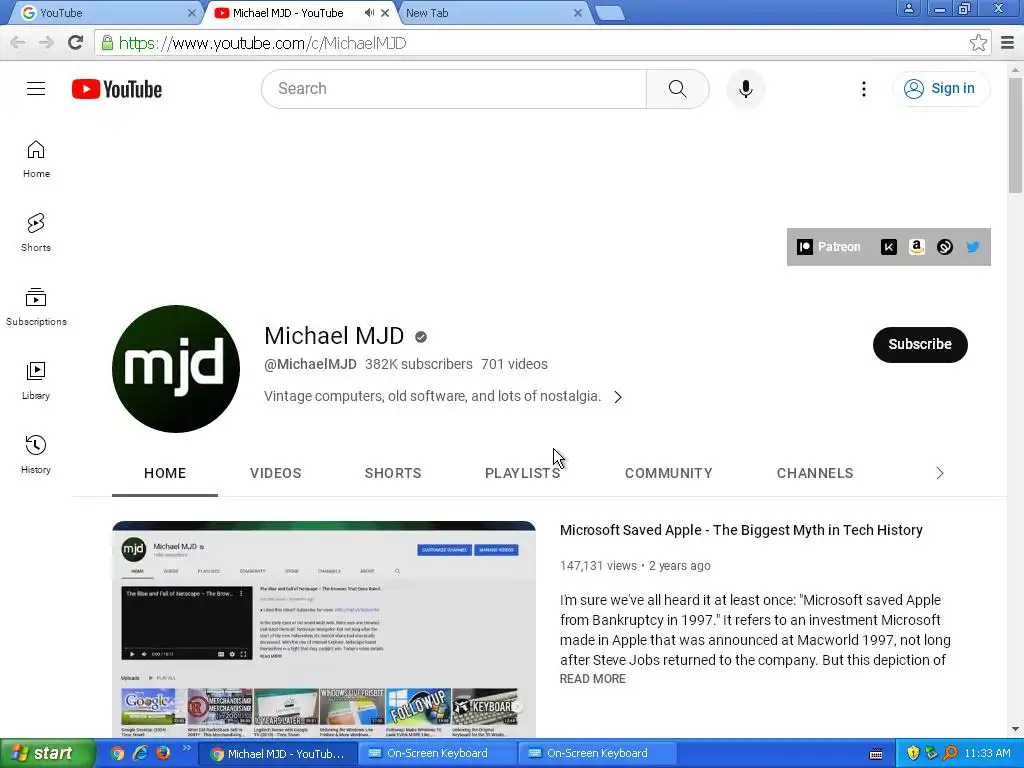Open the Patreon banner link
This screenshot has width=1024, height=768.
pos(829,247)
